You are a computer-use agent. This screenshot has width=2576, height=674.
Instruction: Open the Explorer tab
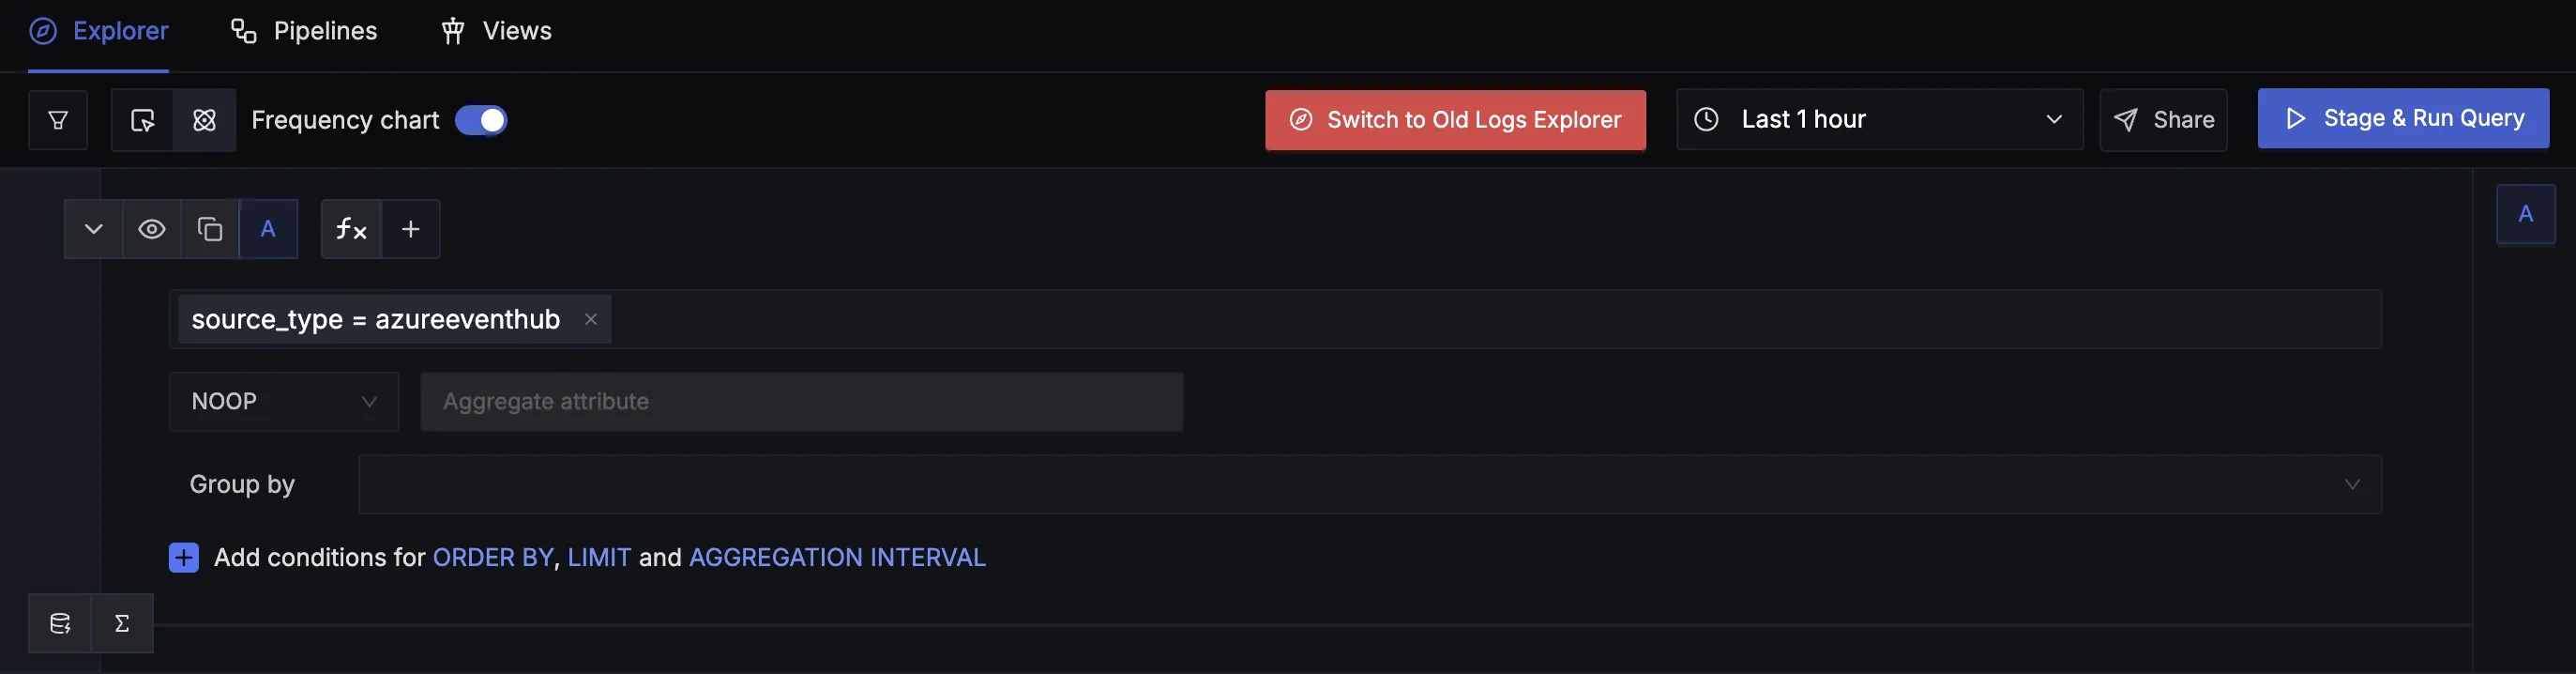click(x=98, y=31)
